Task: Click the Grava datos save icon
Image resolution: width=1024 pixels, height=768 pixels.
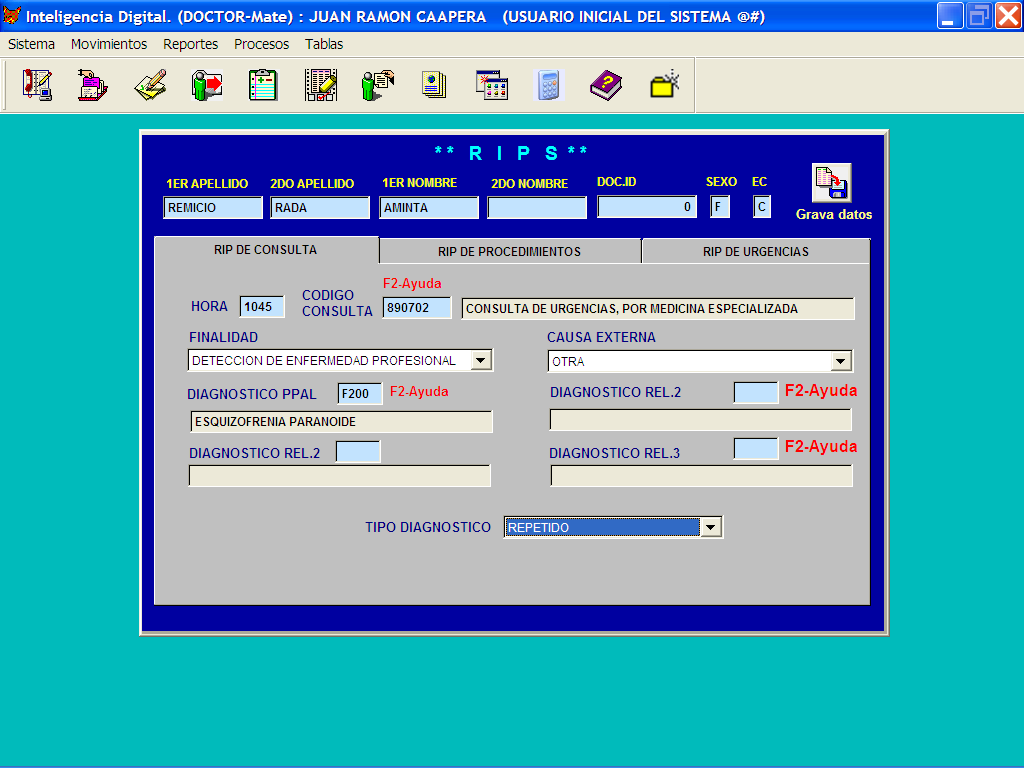Action: click(x=831, y=183)
